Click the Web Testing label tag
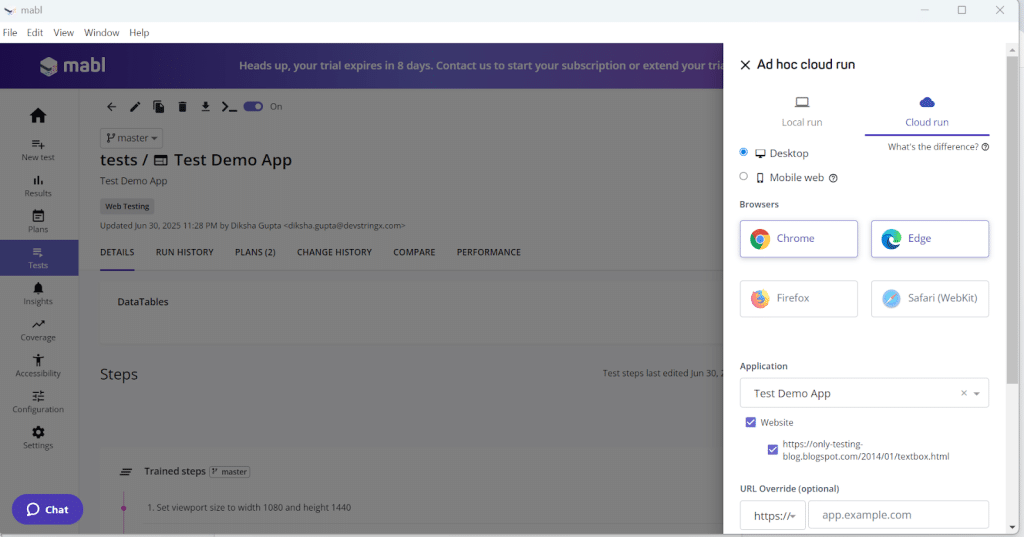The image size is (1024, 537). point(127,206)
